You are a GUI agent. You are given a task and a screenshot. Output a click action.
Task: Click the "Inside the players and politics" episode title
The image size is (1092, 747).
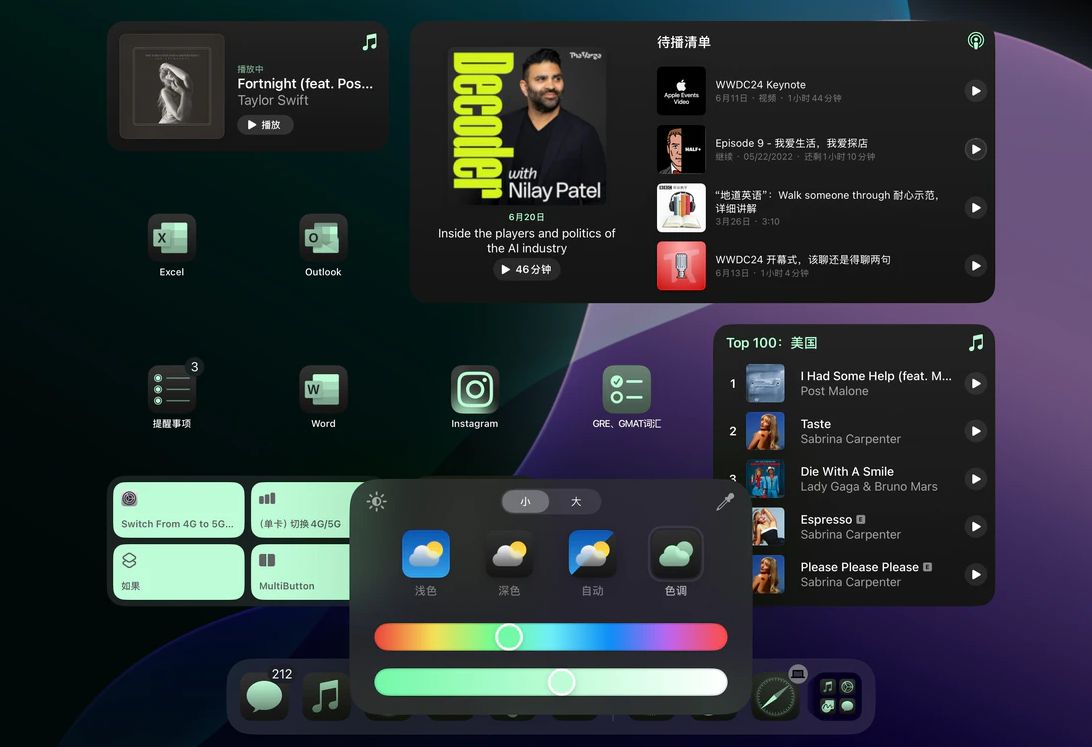tap(526, 241)
